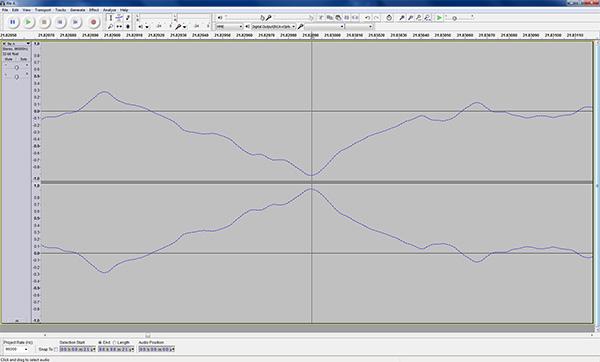Open the track name dropdown menu
Viewport: 600px width, 362px height.
point(16,44)
